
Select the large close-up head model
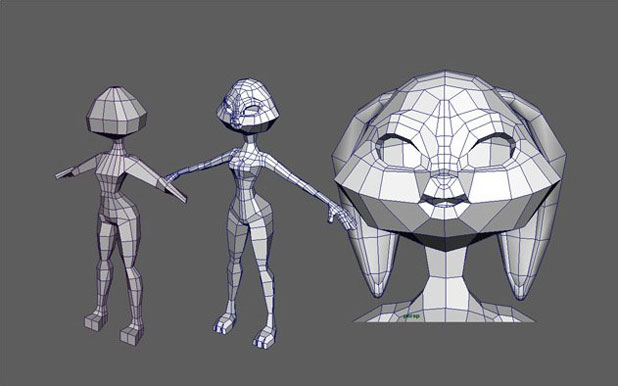point(449,197)
